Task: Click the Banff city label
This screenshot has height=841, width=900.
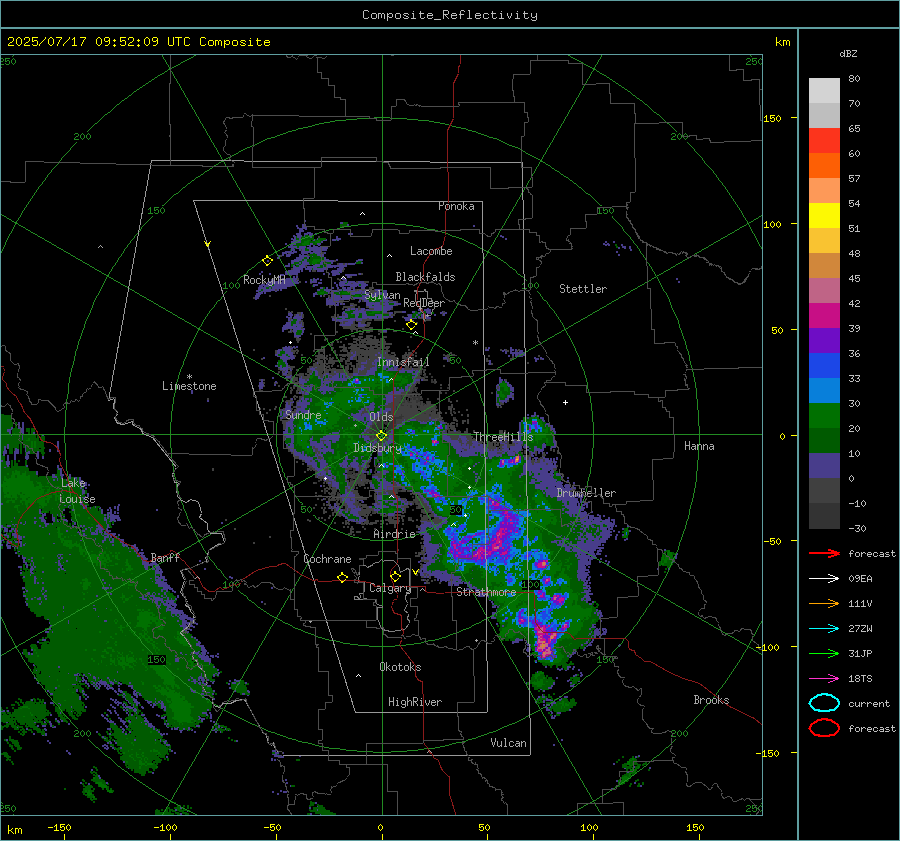Action: coord(165,557)
